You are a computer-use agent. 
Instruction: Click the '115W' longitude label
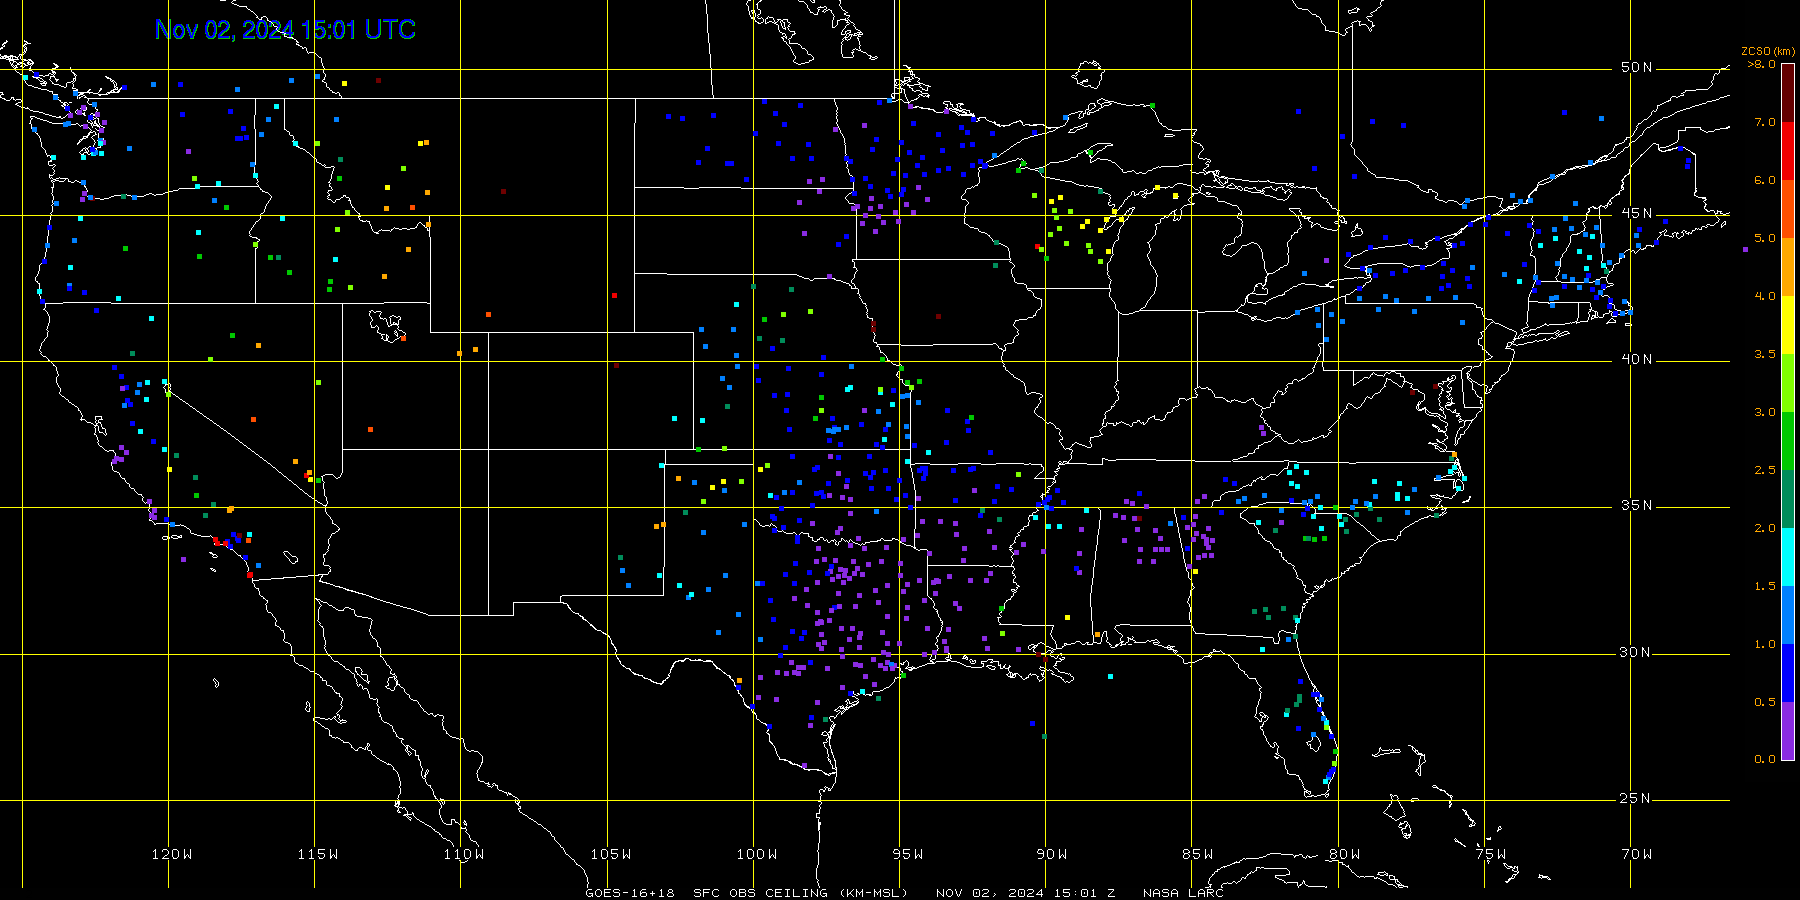[318, 854]
